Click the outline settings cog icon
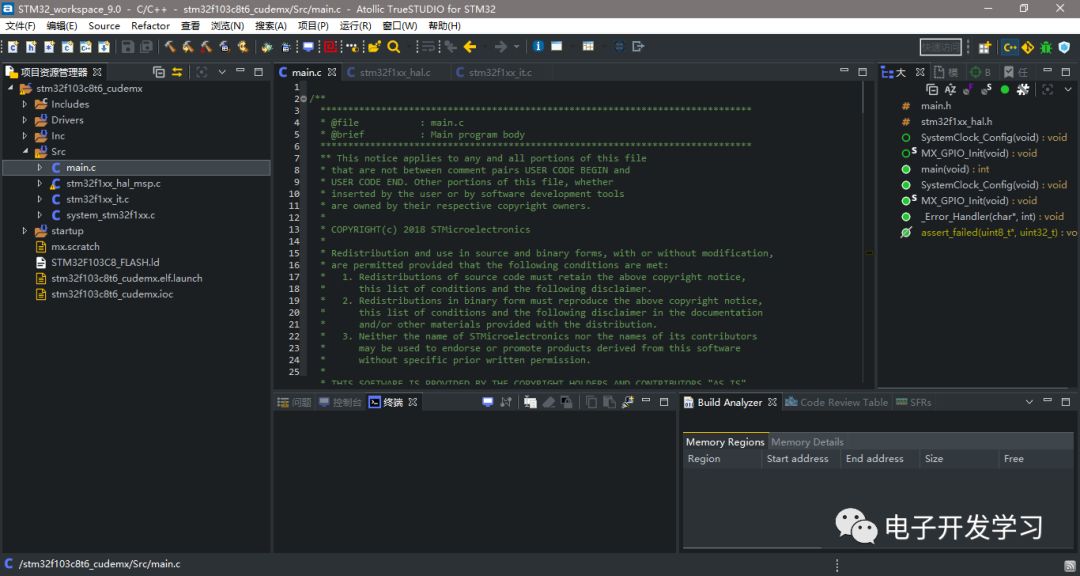Viewport: 1080px width, 576px height. [1023, 89]
